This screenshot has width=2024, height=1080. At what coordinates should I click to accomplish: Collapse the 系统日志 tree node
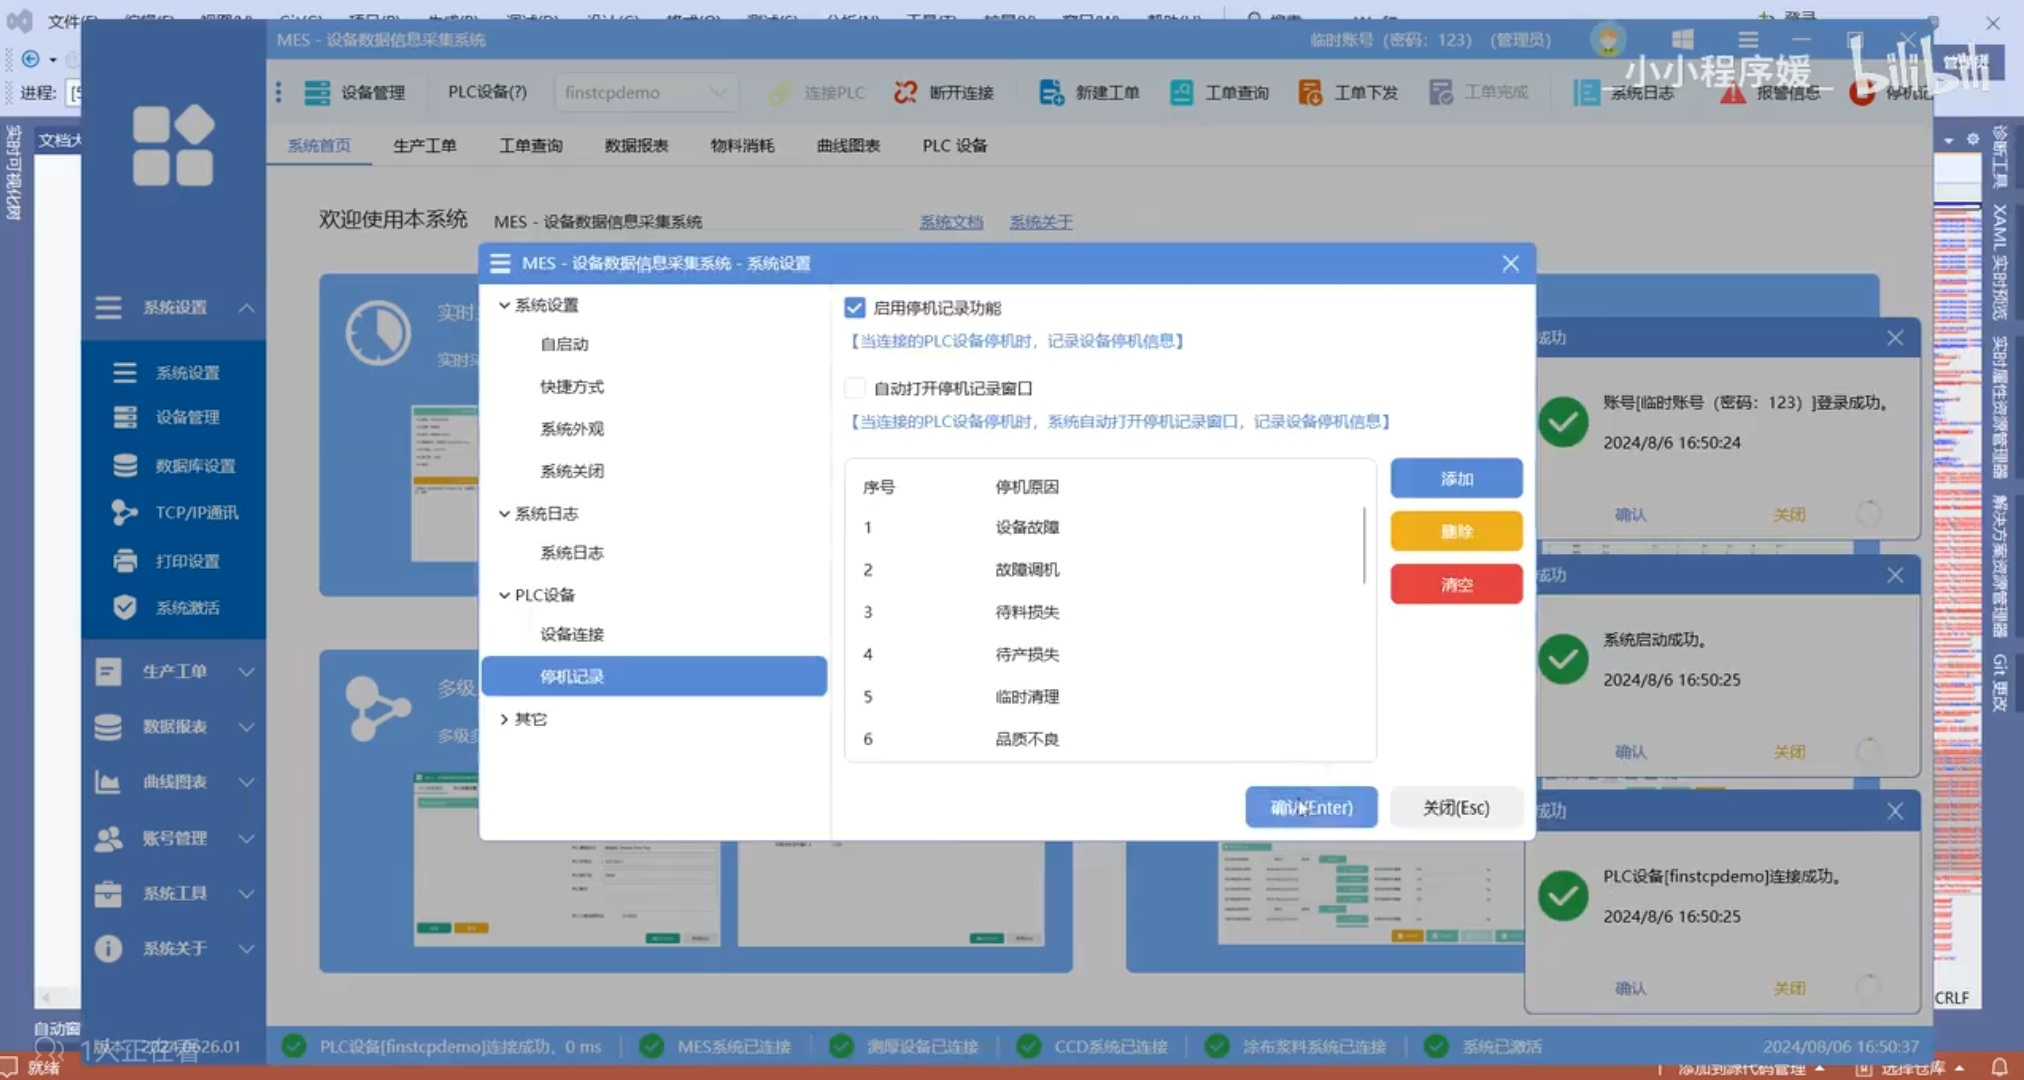click(504, 513)
